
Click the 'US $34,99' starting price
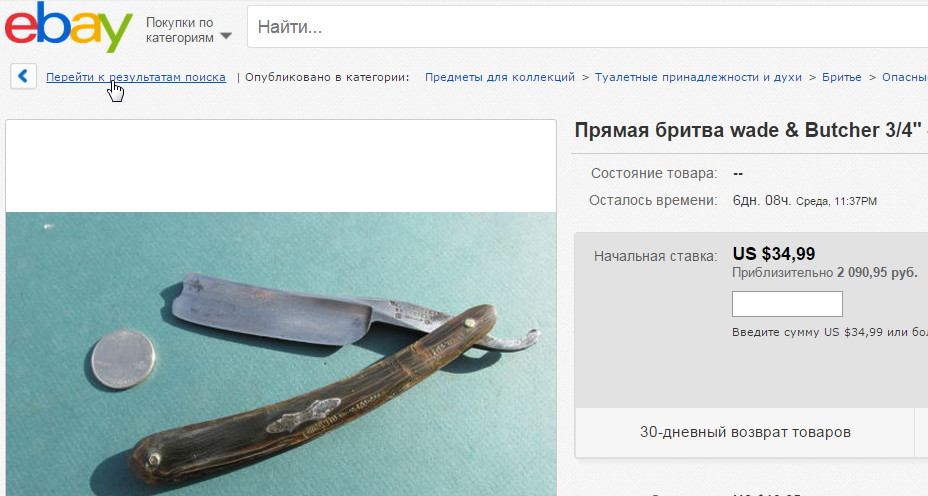click(774, 254)
